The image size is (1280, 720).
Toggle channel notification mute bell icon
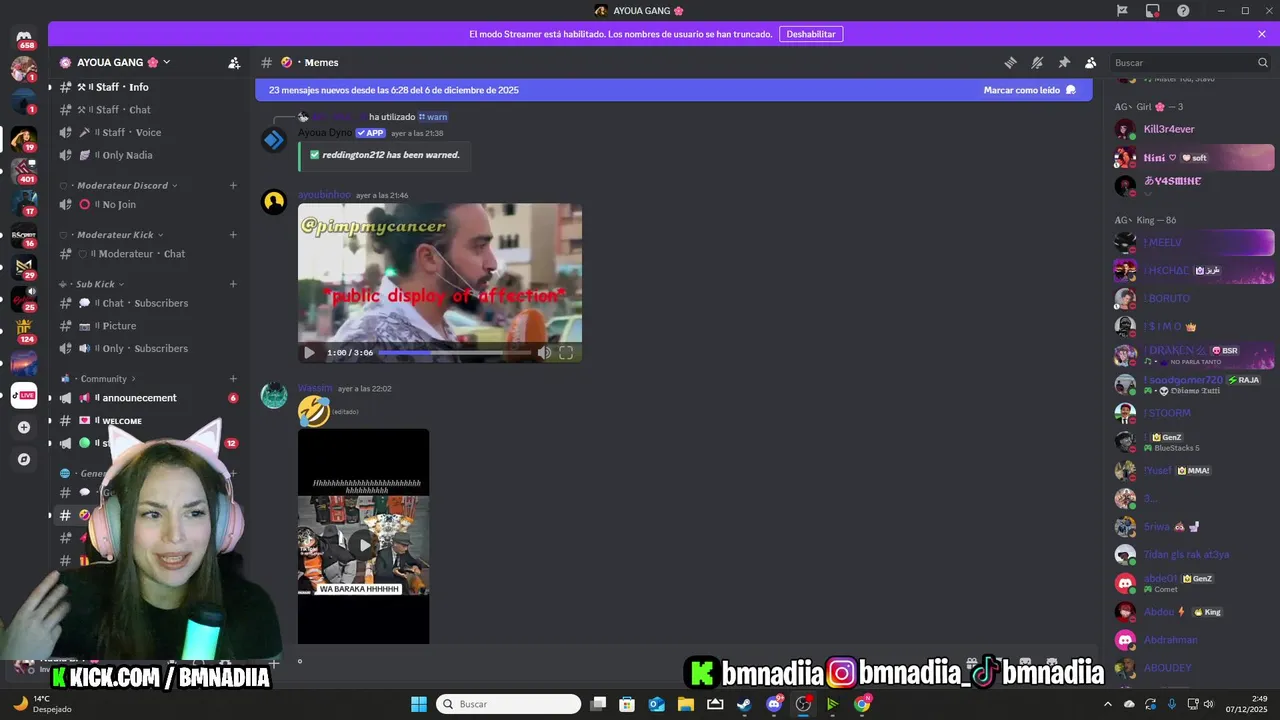[1037, 62]
